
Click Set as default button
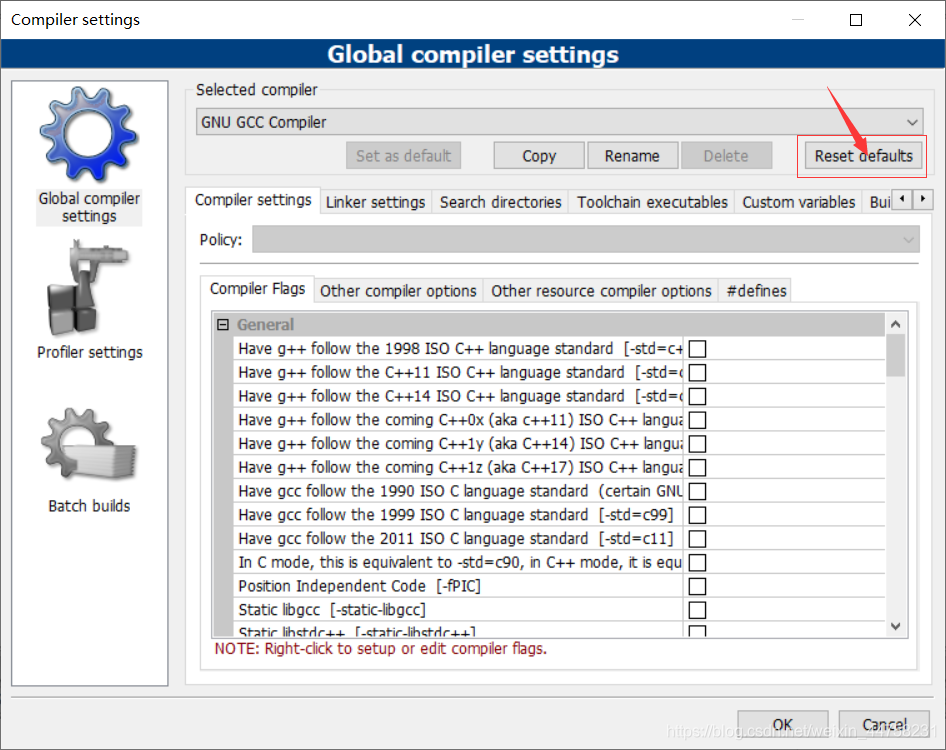point(403,156)
